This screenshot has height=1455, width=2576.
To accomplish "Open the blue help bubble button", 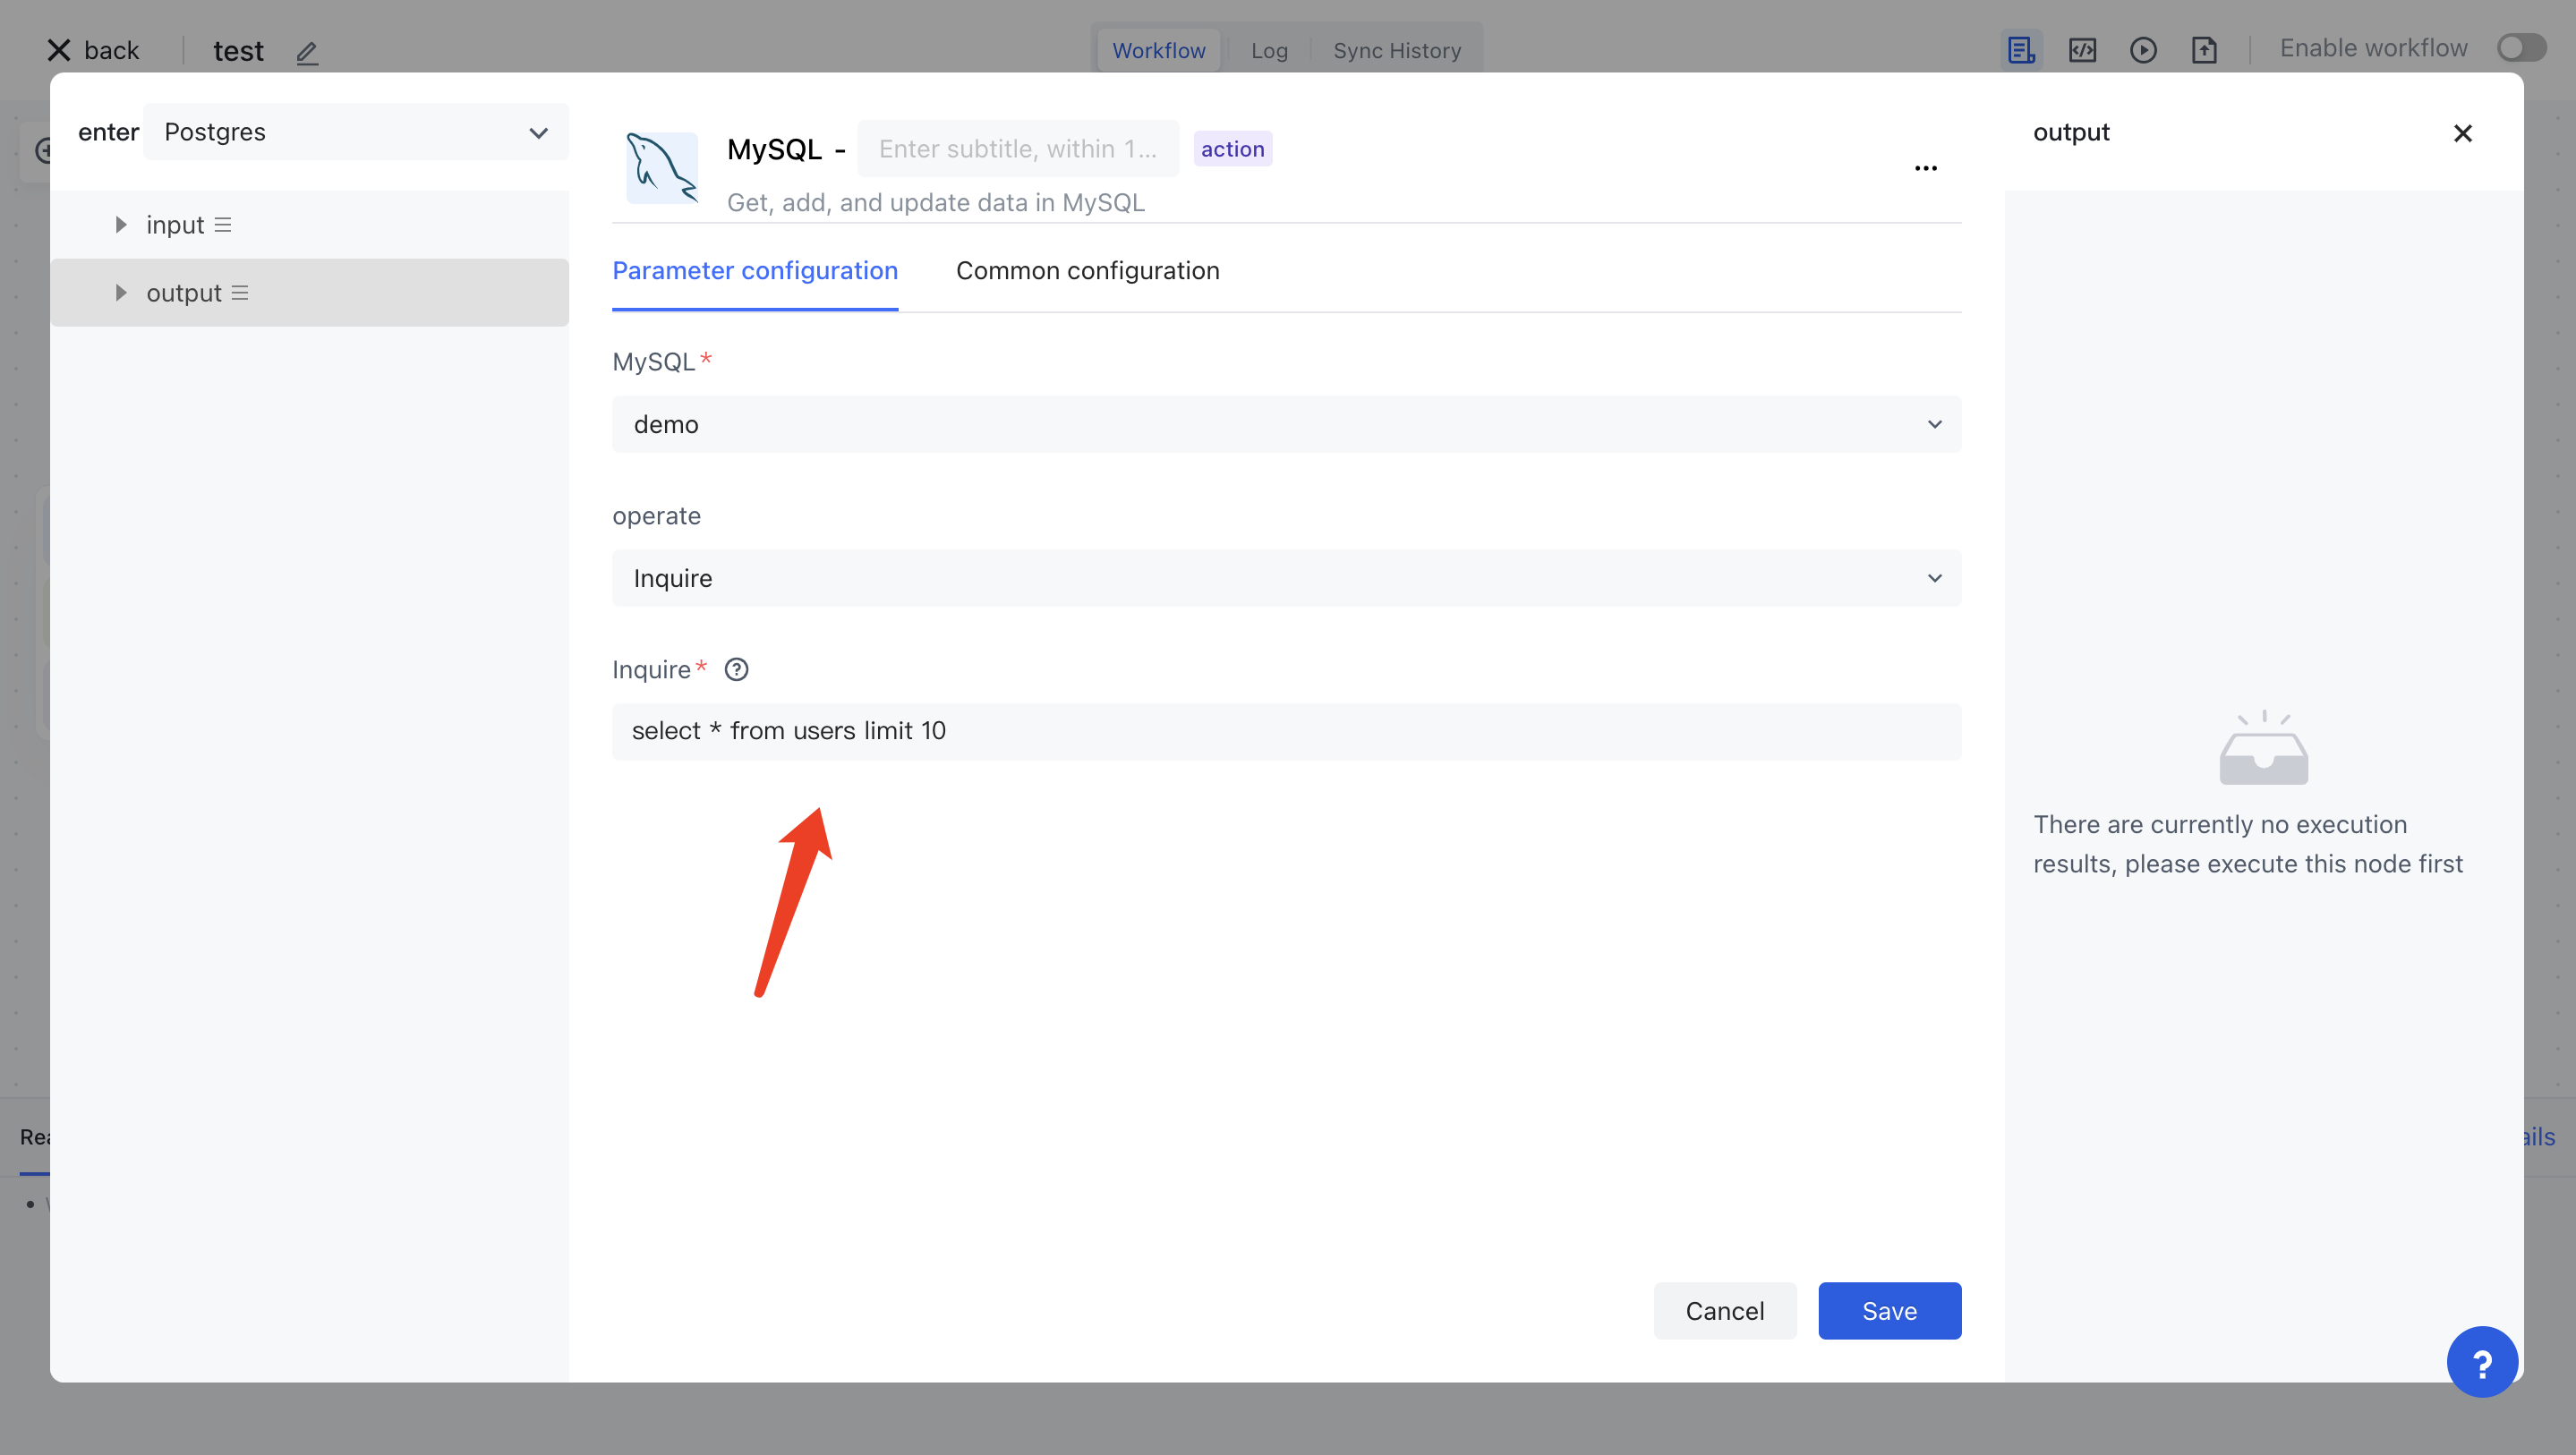I will click(2481, 1361).
